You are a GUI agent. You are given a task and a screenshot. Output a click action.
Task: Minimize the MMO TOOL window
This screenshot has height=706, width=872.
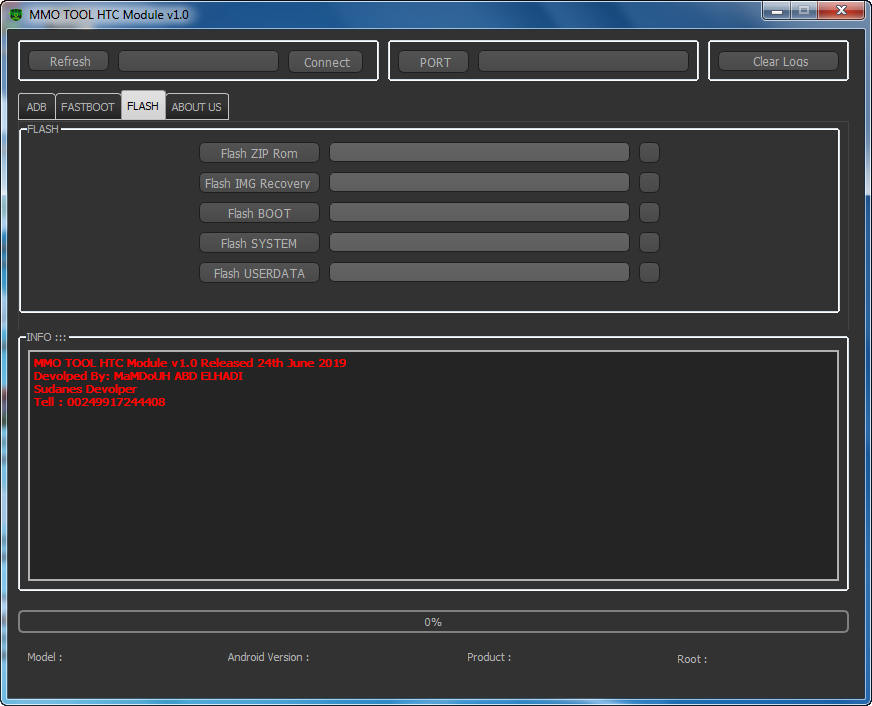[x=777, y=11]
